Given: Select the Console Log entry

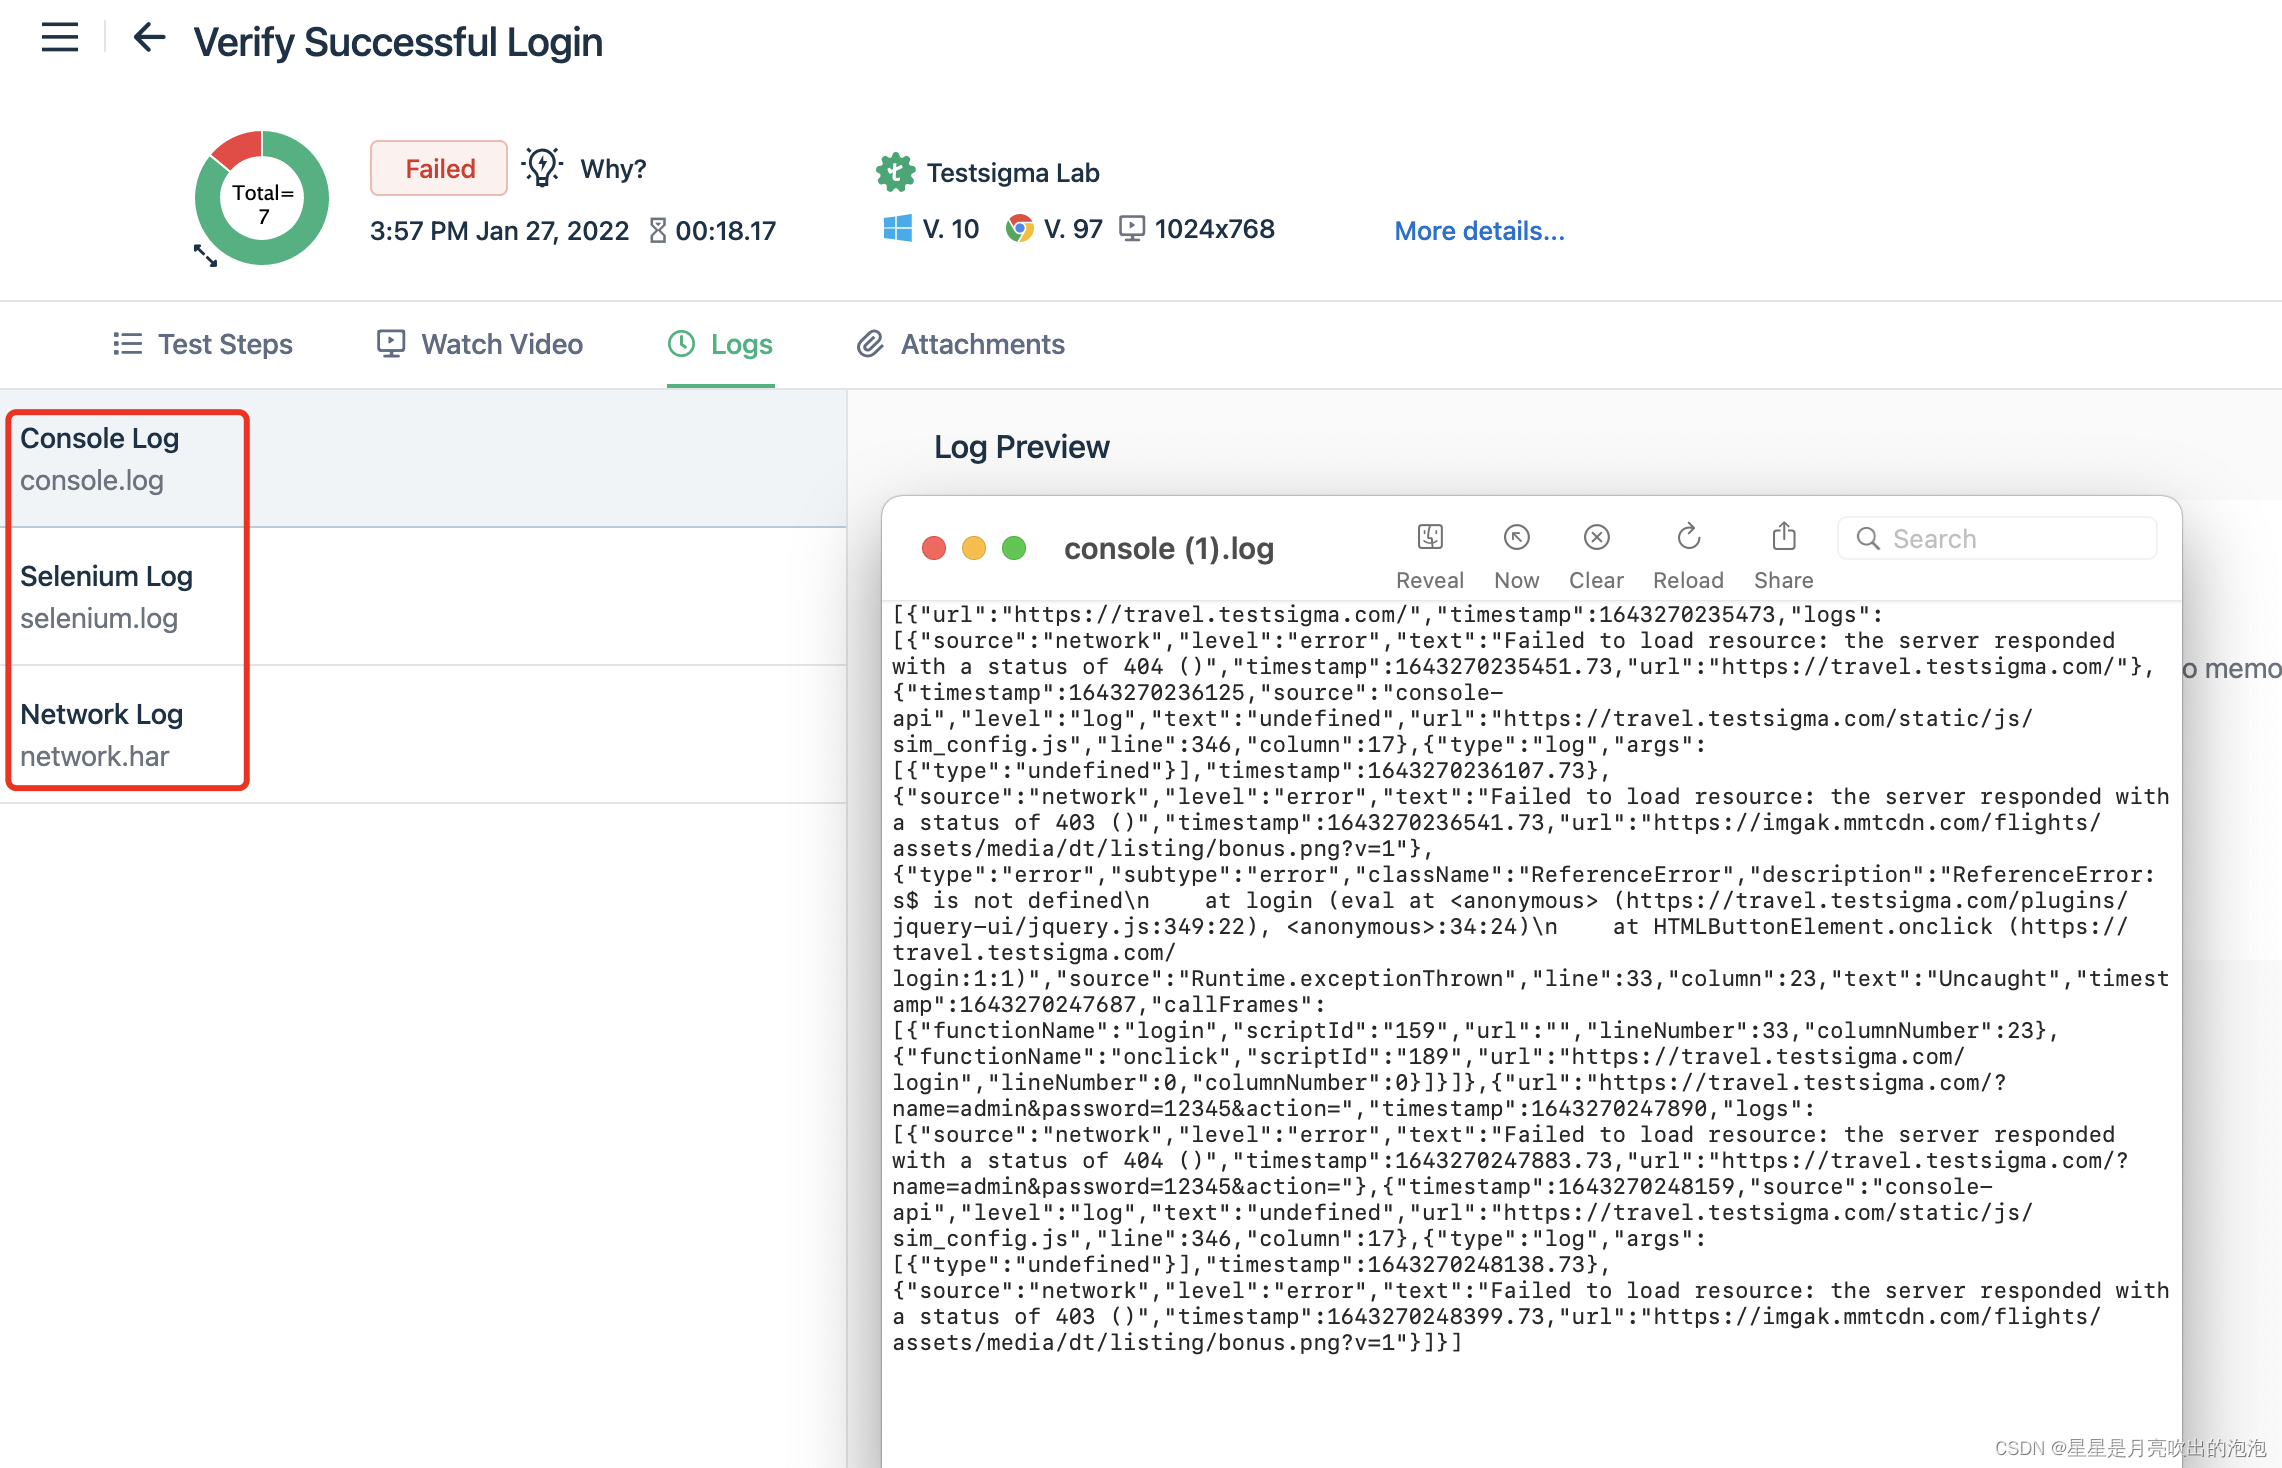Looking at the screenshot, I should click(423, 459).
